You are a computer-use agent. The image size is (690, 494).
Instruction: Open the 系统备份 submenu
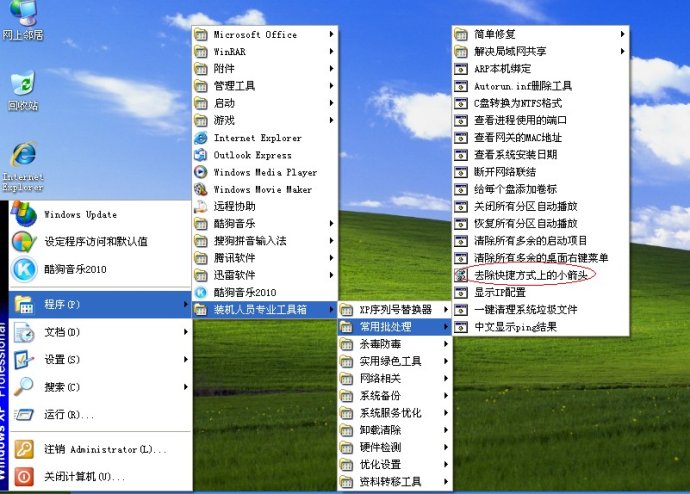[x=395, y=395]
